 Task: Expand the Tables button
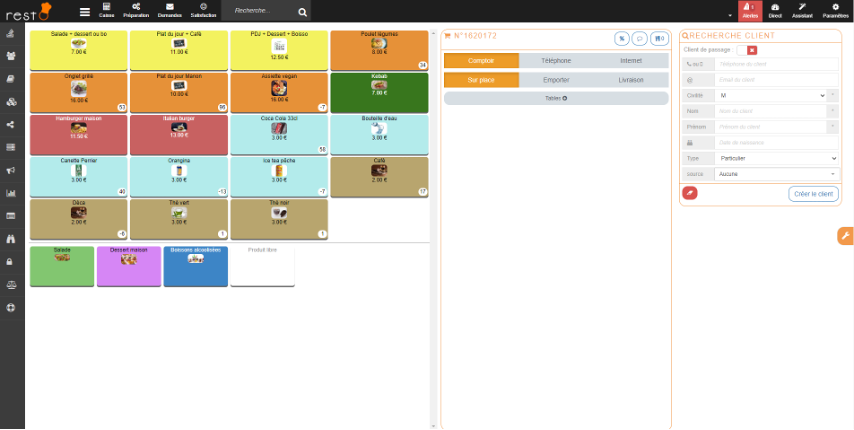pyautogui.click(x=556, y=98)
